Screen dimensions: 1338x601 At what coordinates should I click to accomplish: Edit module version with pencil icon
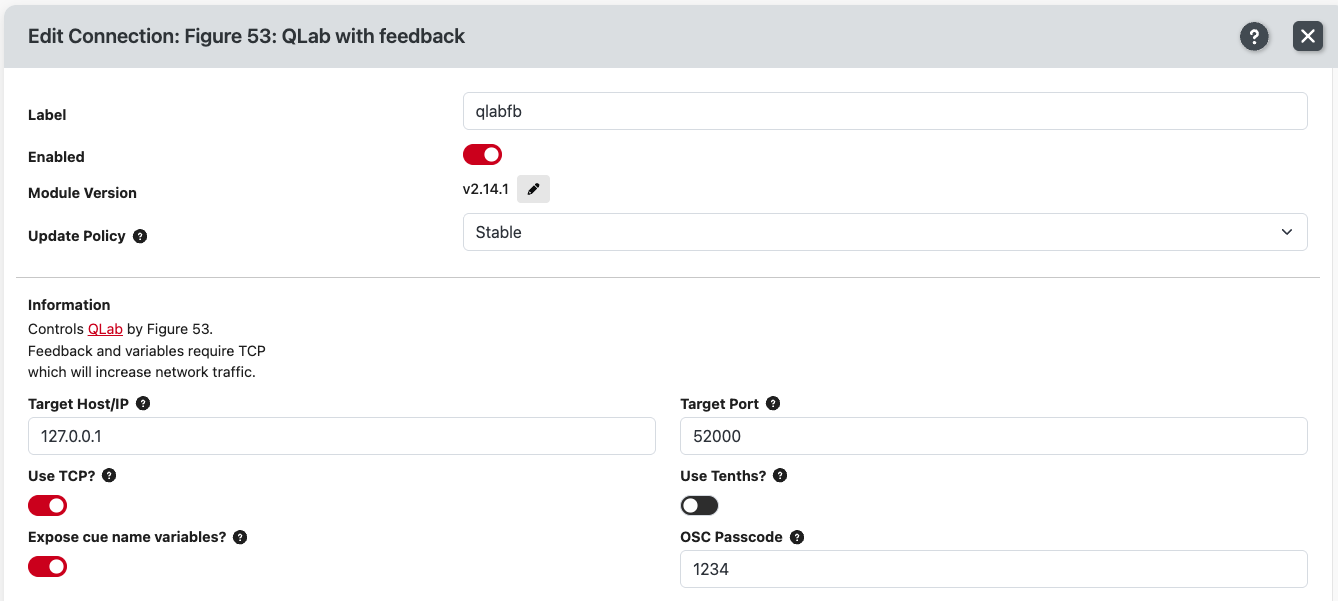533,189
